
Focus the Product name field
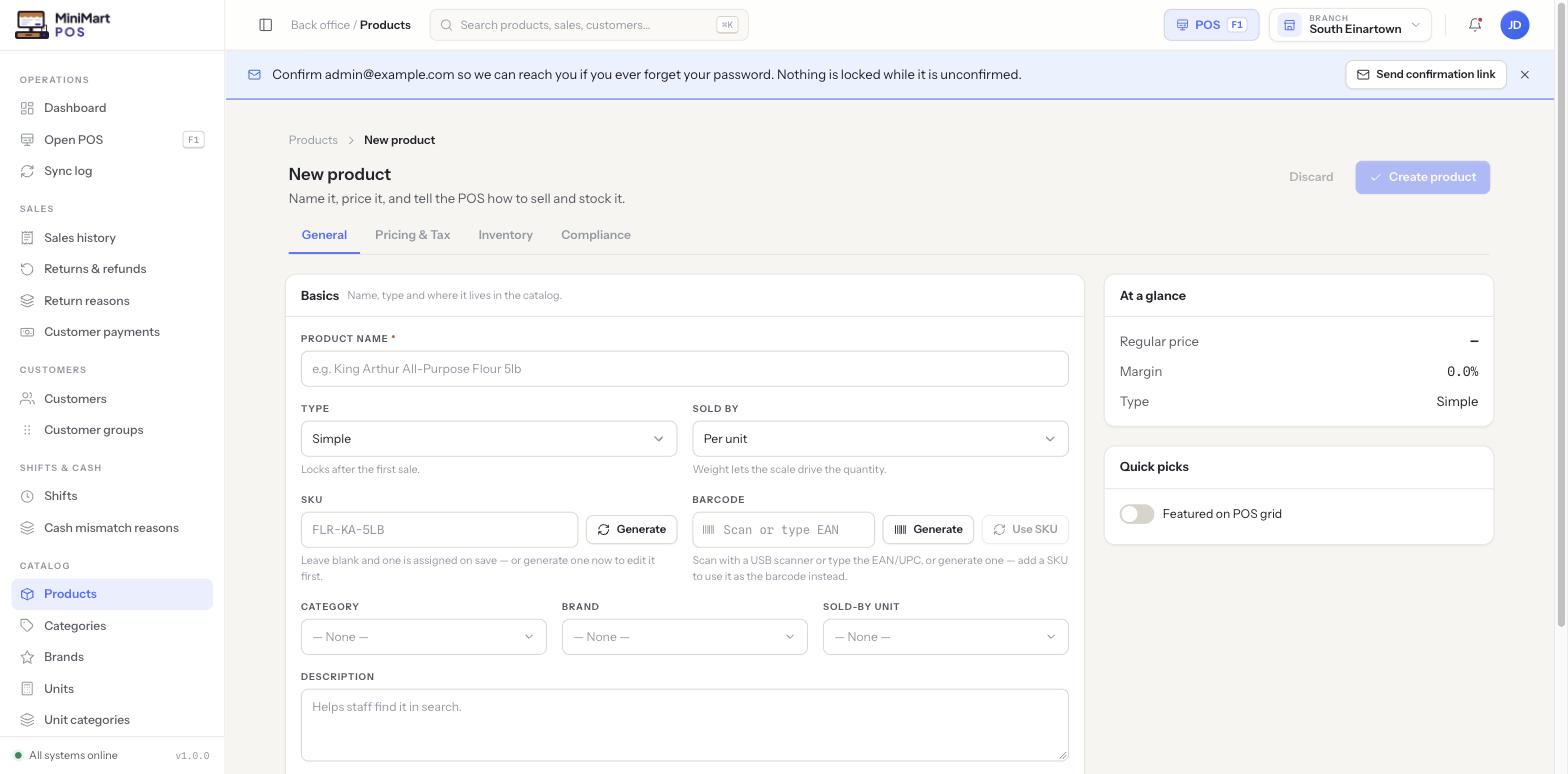[x=685, y=369]
